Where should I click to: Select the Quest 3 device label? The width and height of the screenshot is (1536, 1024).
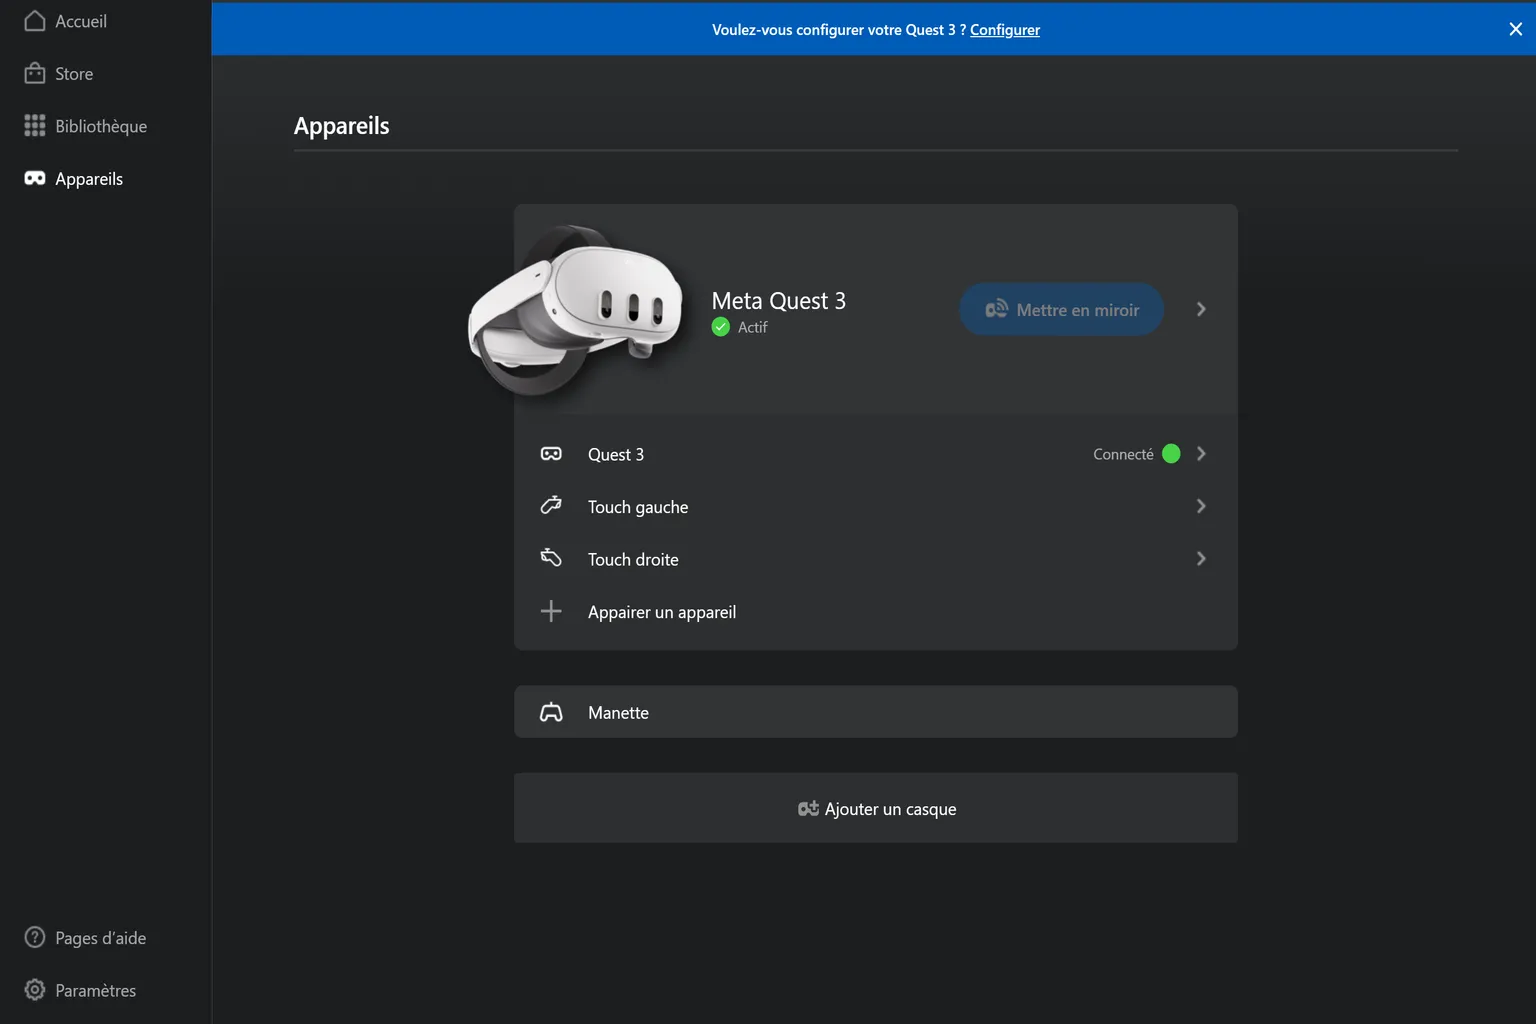coord(616,455)
